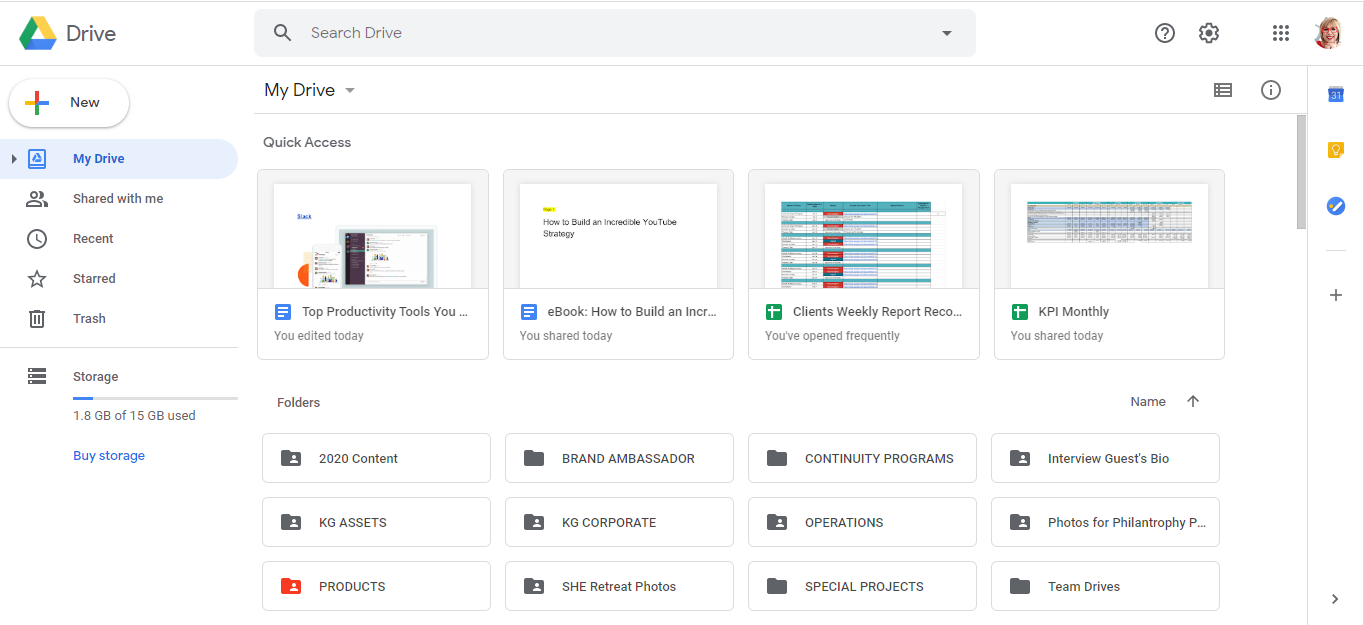Open the details pane with the info icon

(x=1271, y=90)
